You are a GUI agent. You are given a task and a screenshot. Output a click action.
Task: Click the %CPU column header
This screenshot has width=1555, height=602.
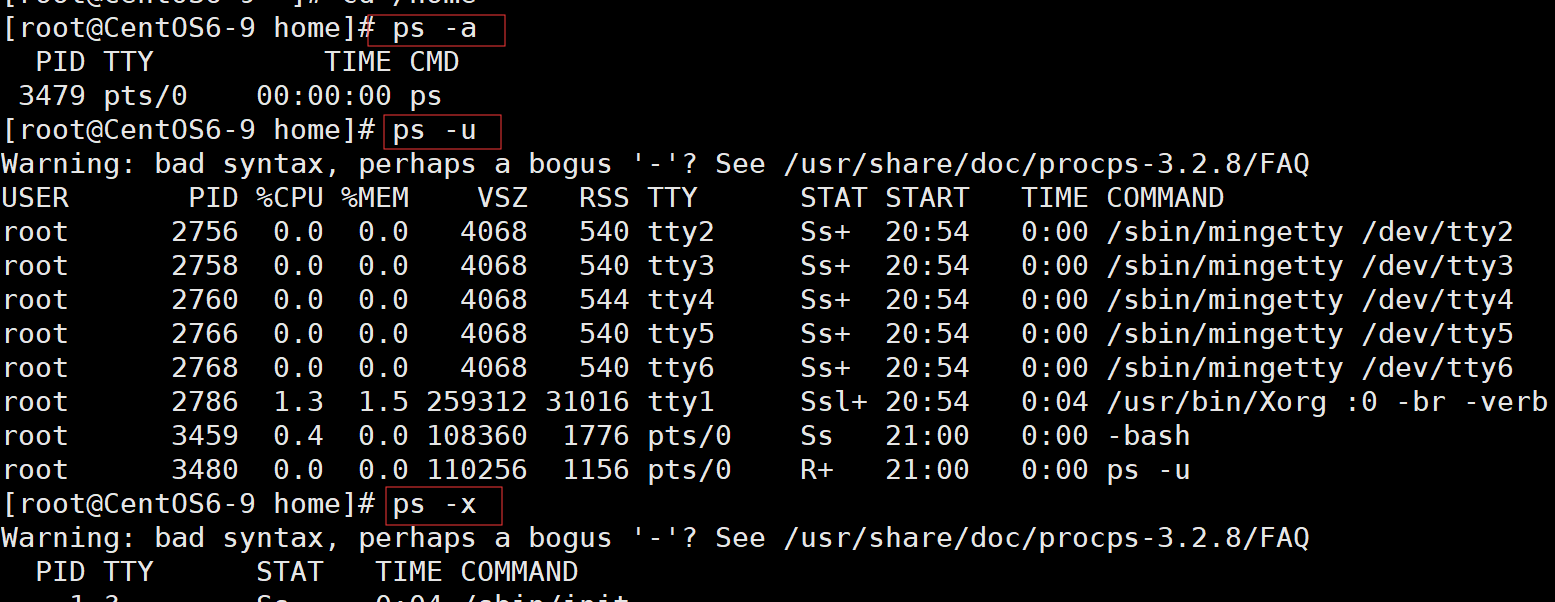(x=289, y=198)
